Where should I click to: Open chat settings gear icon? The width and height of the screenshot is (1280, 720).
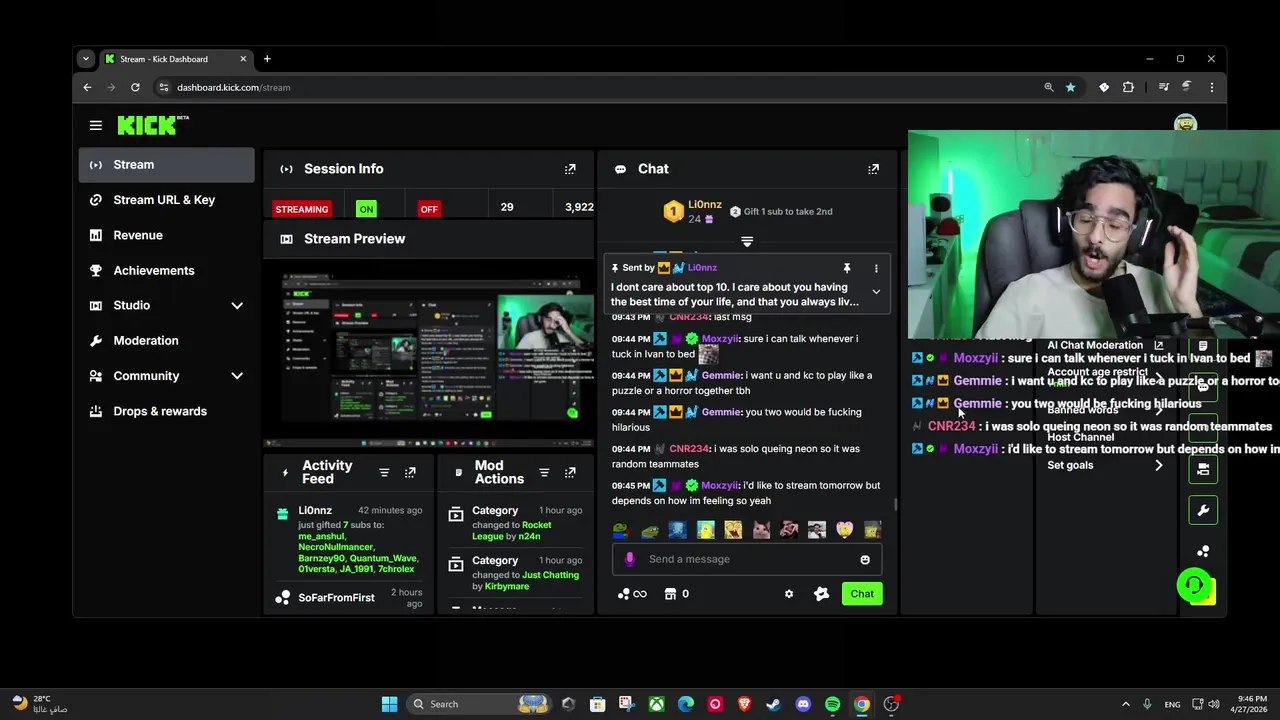(789, 594)
